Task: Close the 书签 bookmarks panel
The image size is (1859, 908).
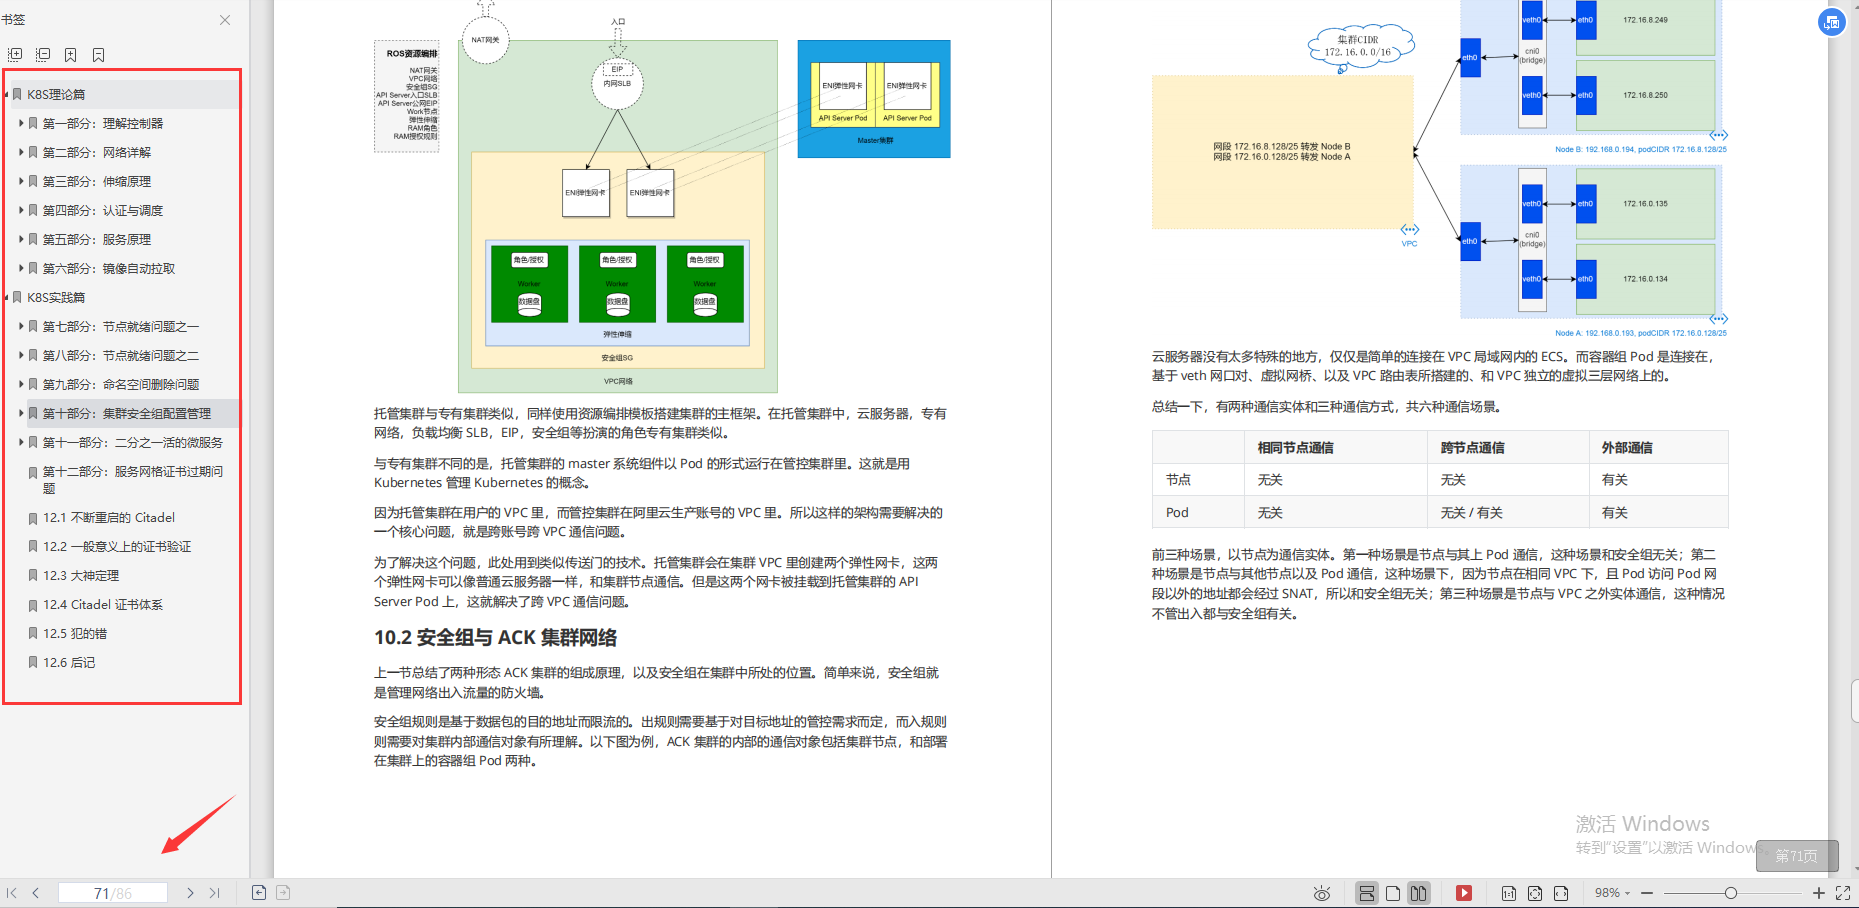Action: pyautogui.click(x=225, y=20)
